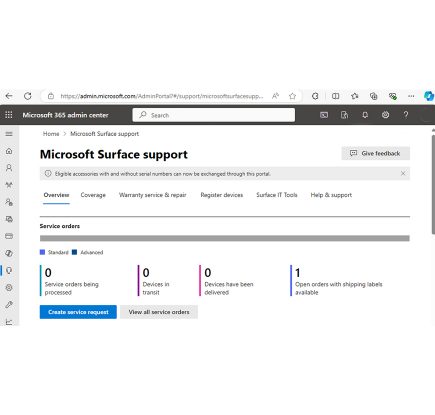Click View all service orders button
Screen dimensions: 435x415
coord(159,312)
